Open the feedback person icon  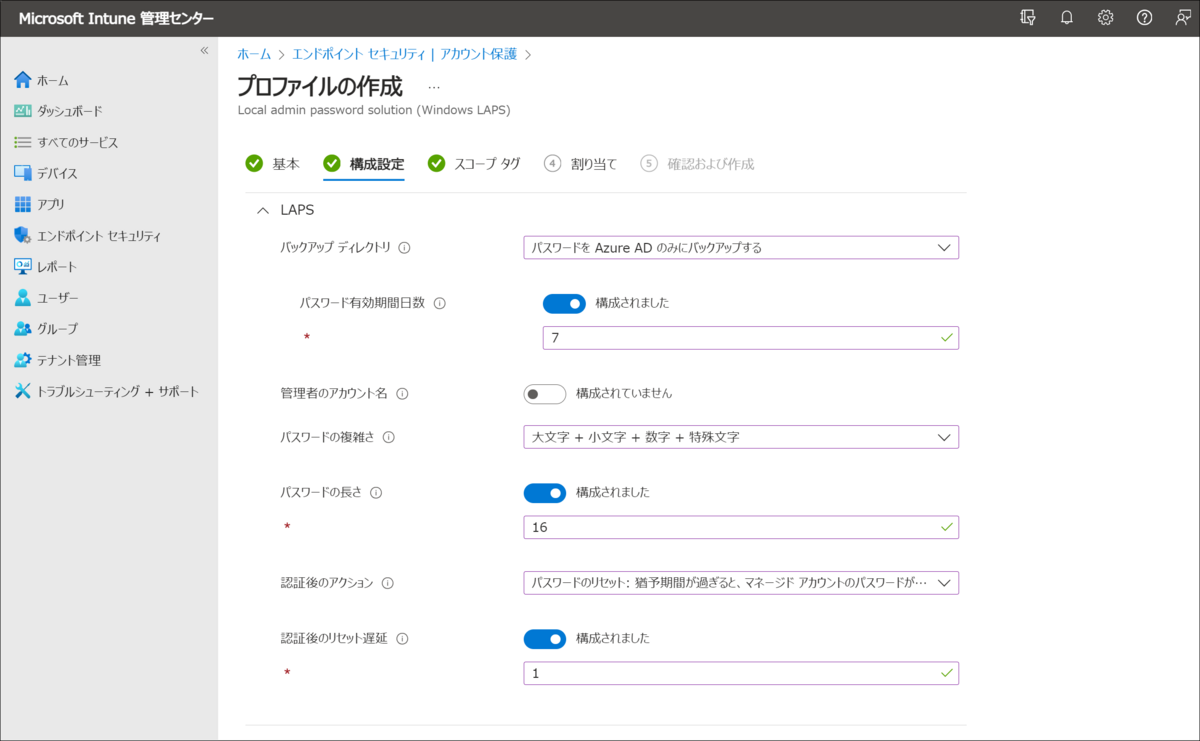tap(1183, 17)
